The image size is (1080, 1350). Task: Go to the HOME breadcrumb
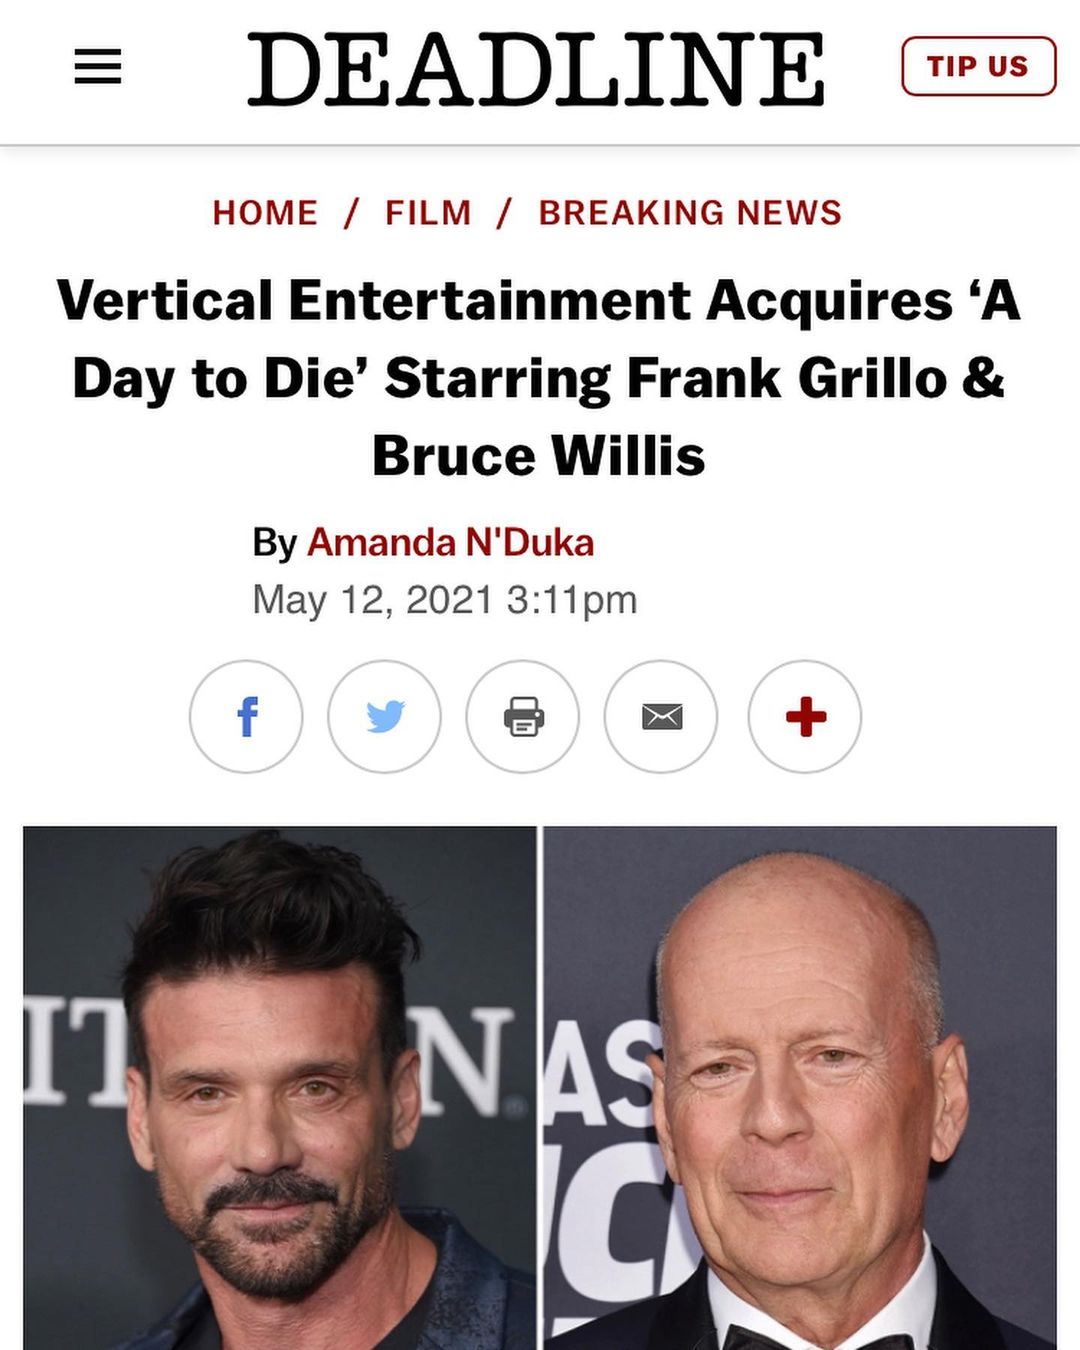[265, 213]
